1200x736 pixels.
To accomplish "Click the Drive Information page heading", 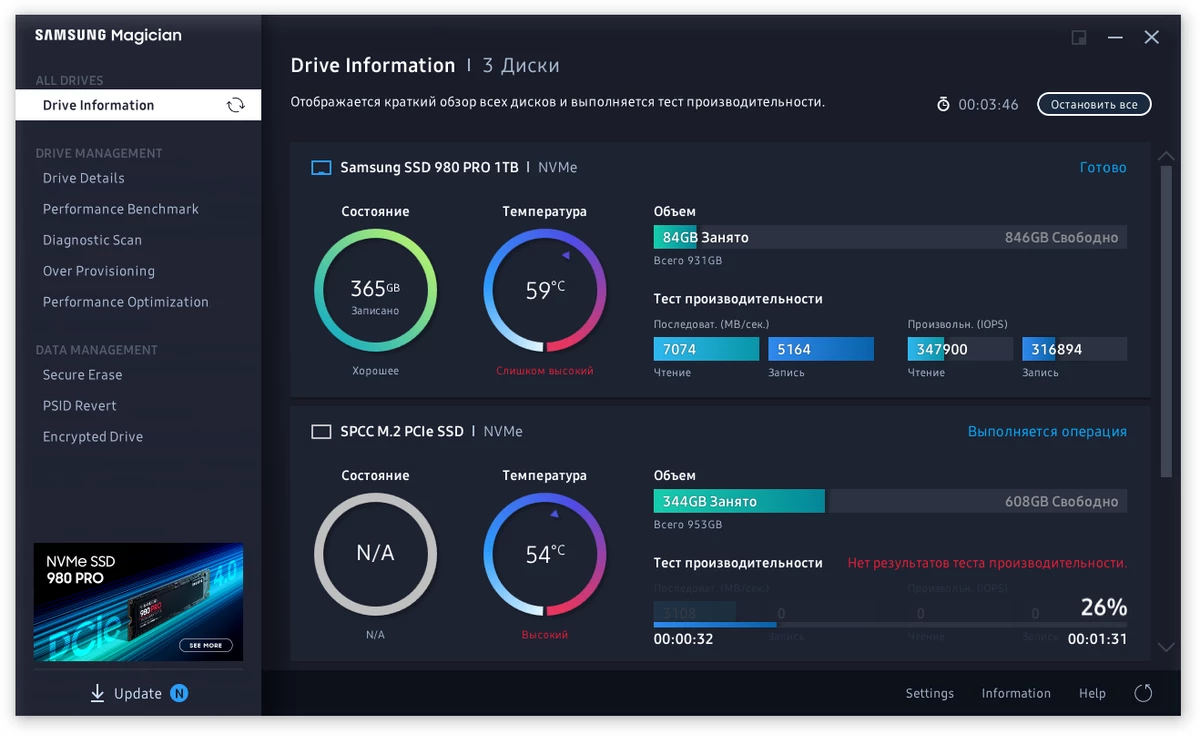I will coord(373,66).
